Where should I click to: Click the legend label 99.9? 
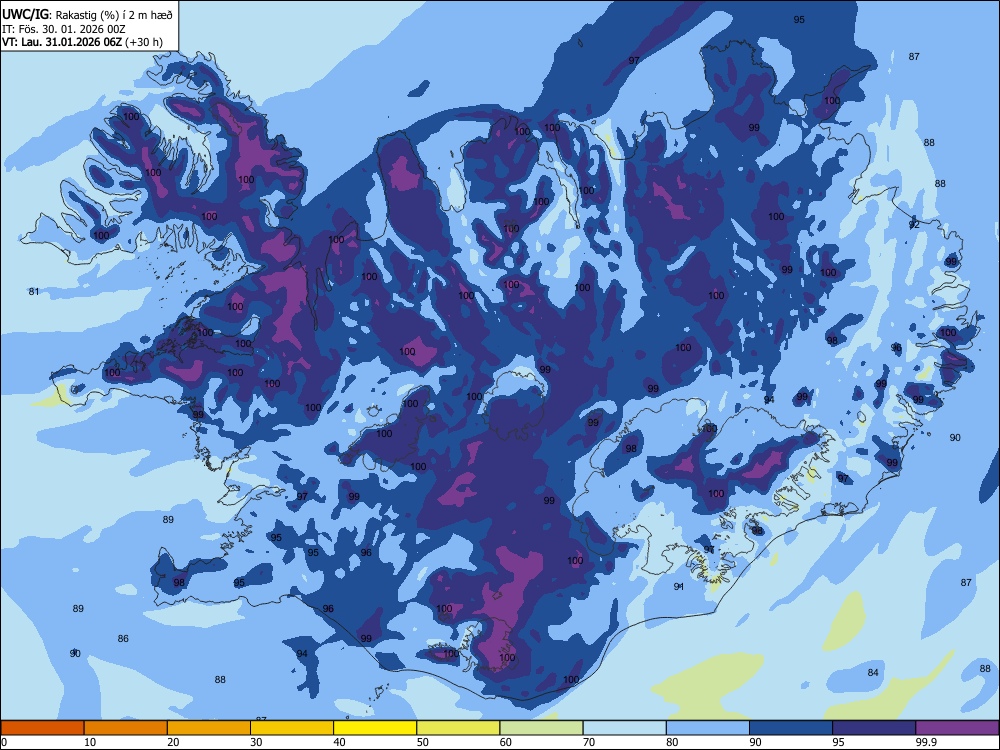pos(925,742)
